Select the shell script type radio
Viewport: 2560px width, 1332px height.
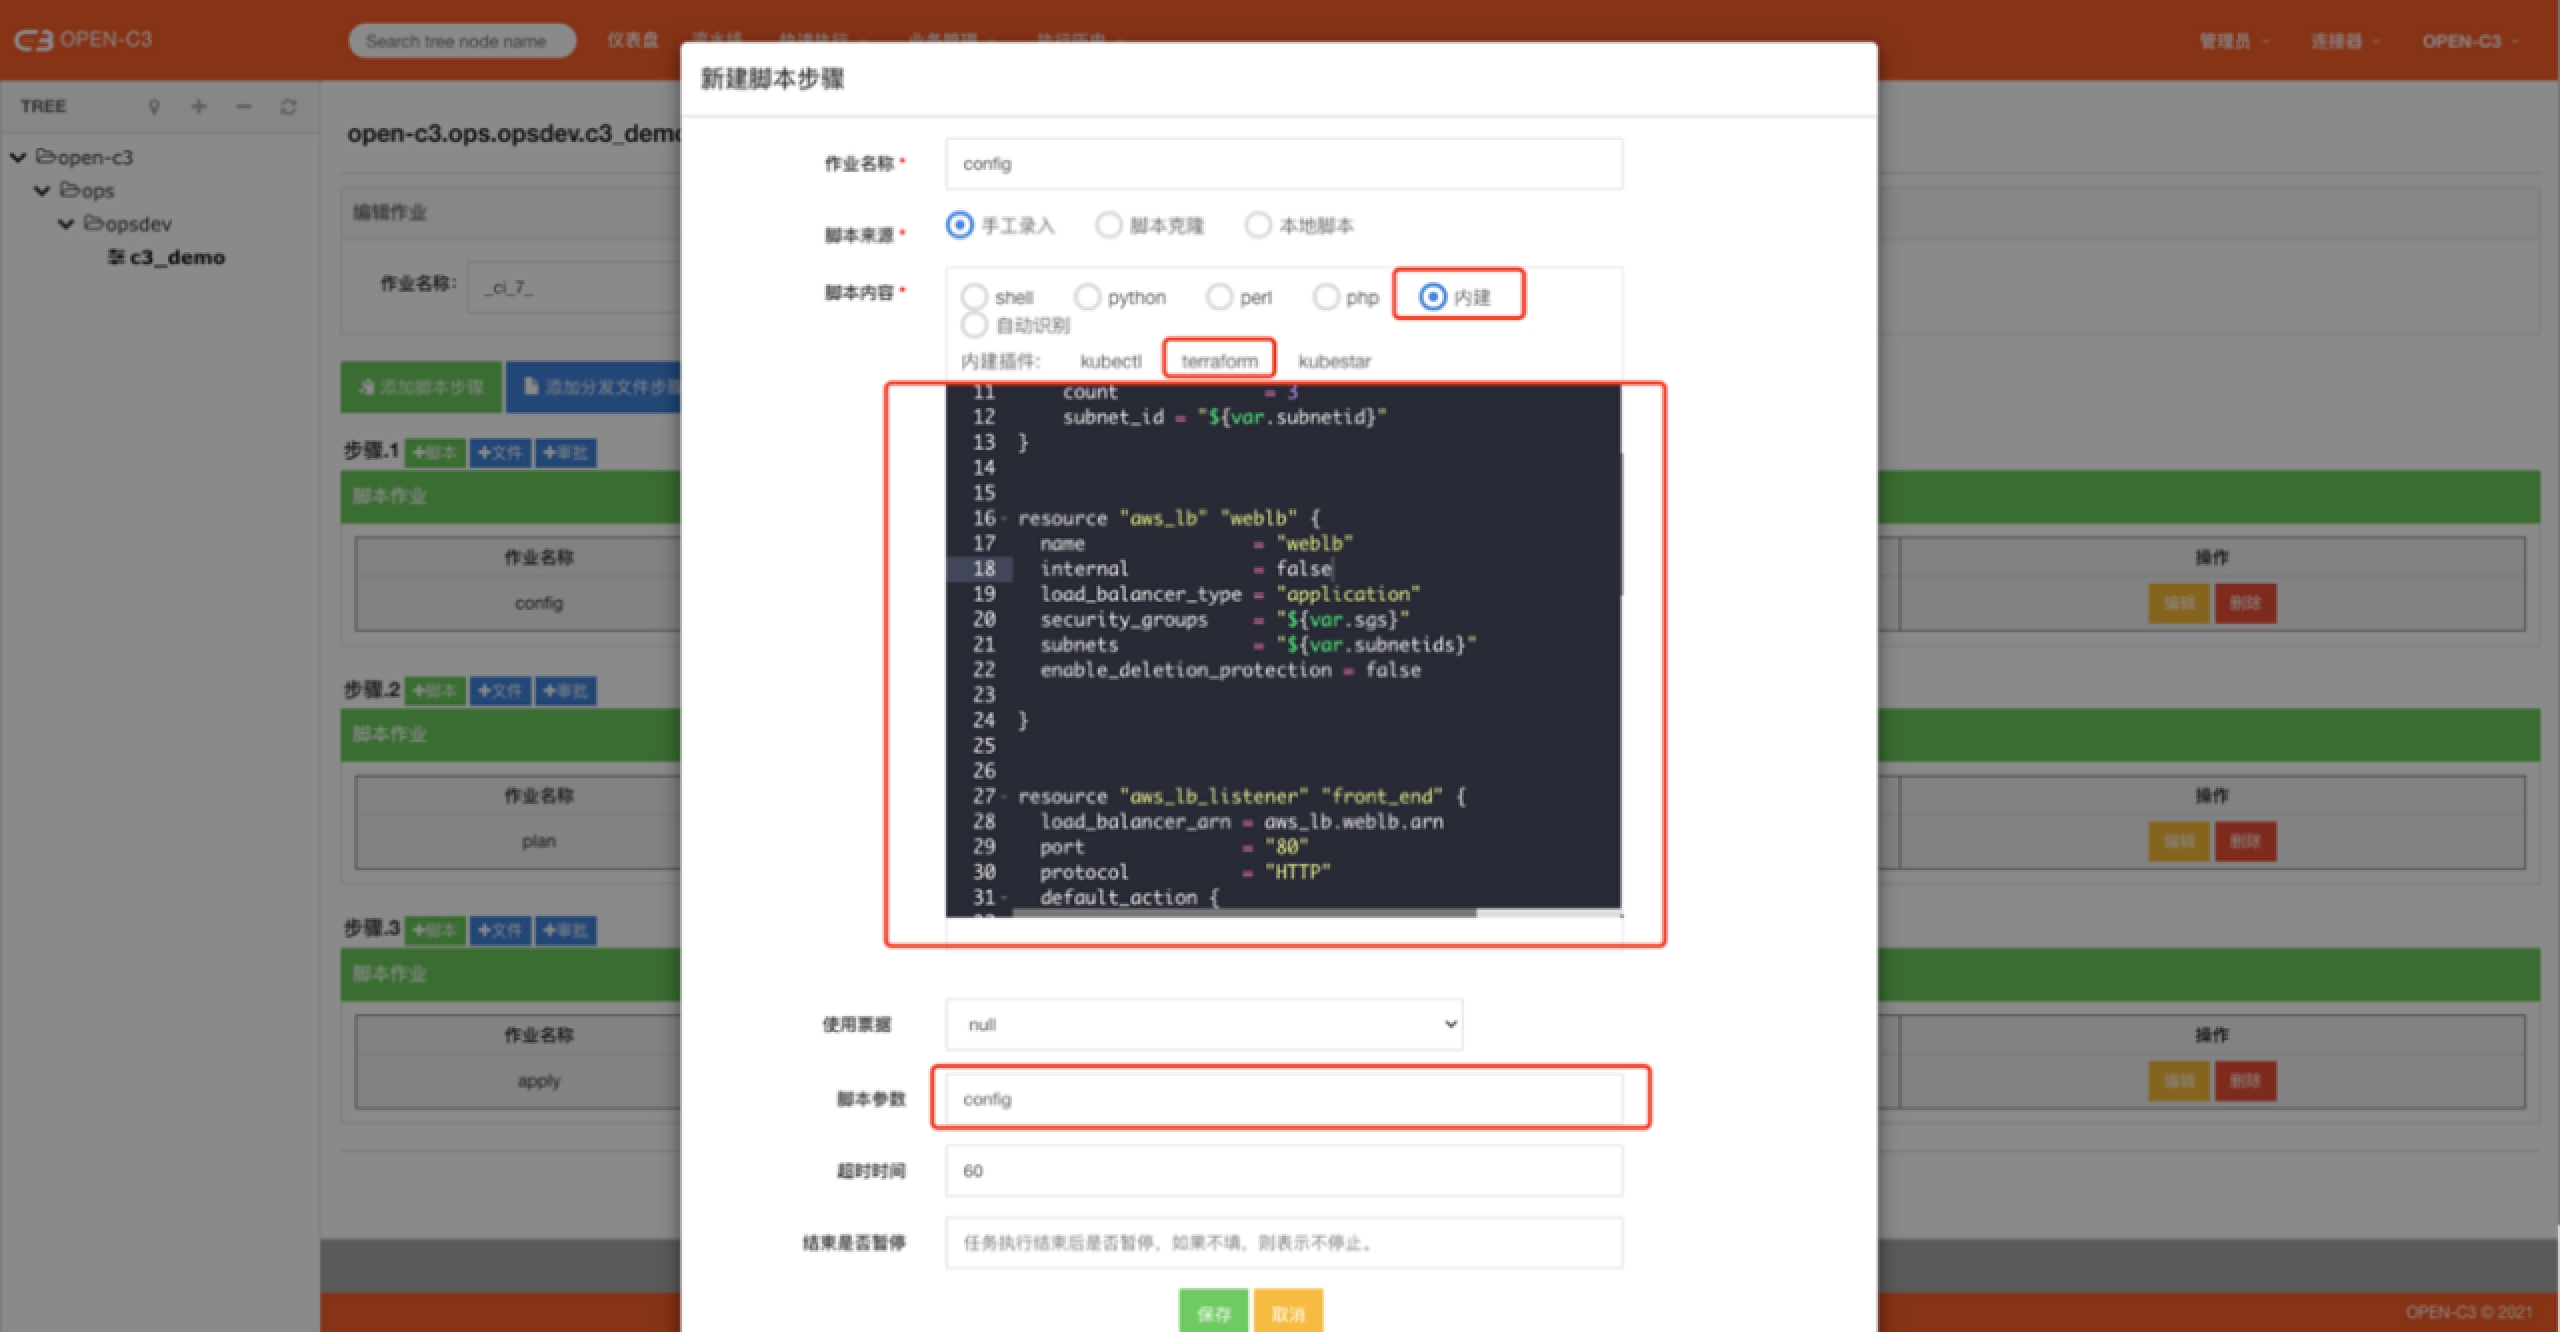pyautogui.click(x=974, y=297)
